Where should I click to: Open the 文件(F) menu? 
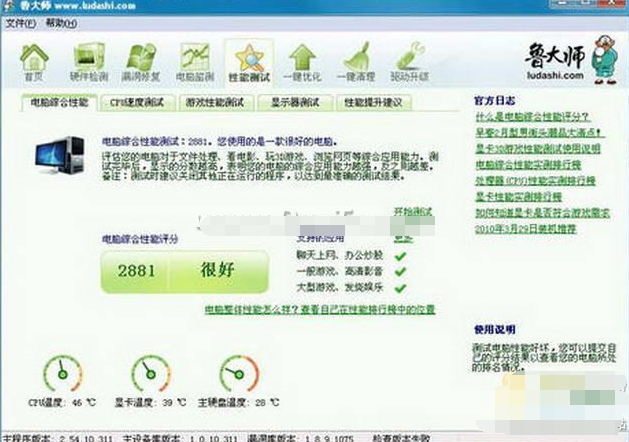tap(20, 23)
